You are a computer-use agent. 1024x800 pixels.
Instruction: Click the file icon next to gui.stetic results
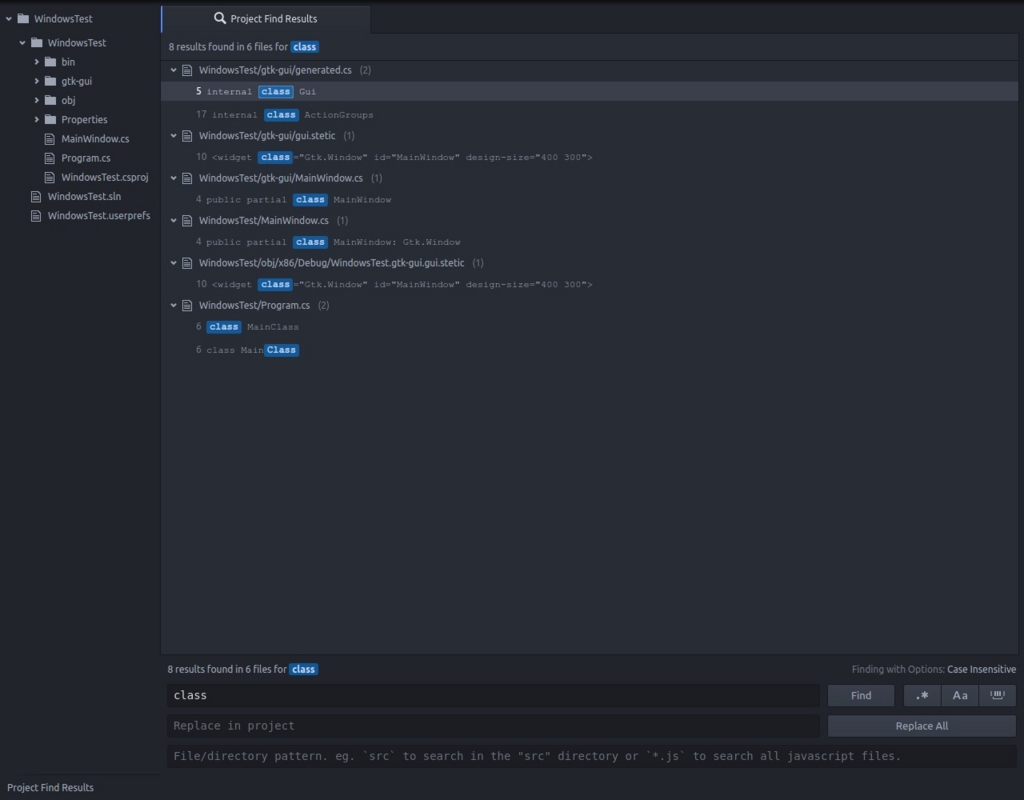point(187,135)
